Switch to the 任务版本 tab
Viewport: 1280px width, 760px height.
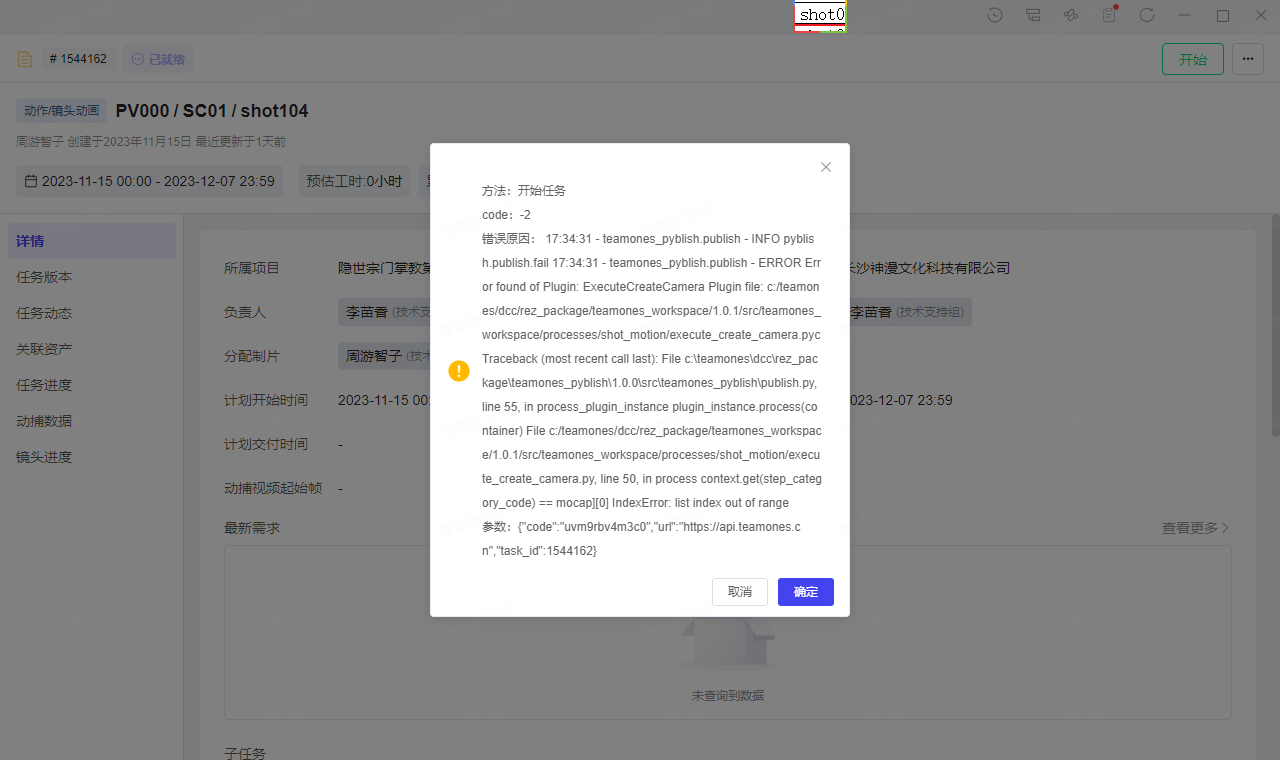tap(44, 277)
